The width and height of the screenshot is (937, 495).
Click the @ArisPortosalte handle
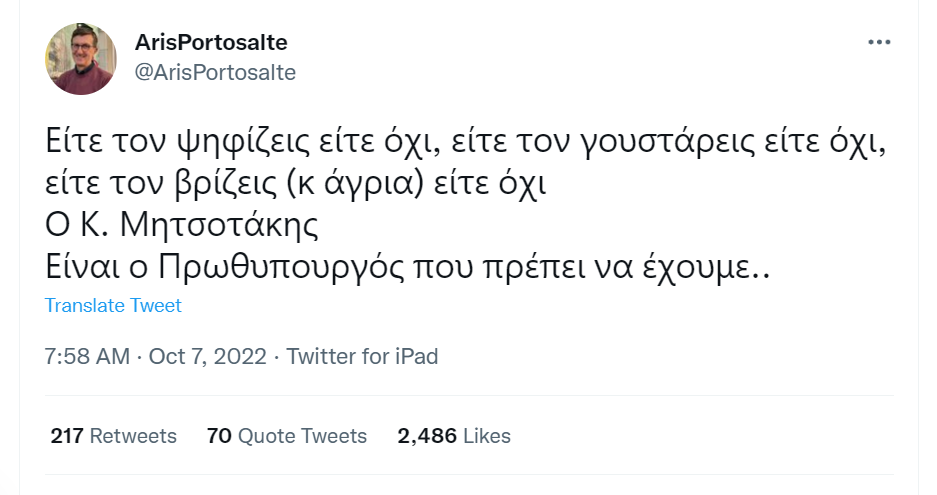click(x=214, y=72)
